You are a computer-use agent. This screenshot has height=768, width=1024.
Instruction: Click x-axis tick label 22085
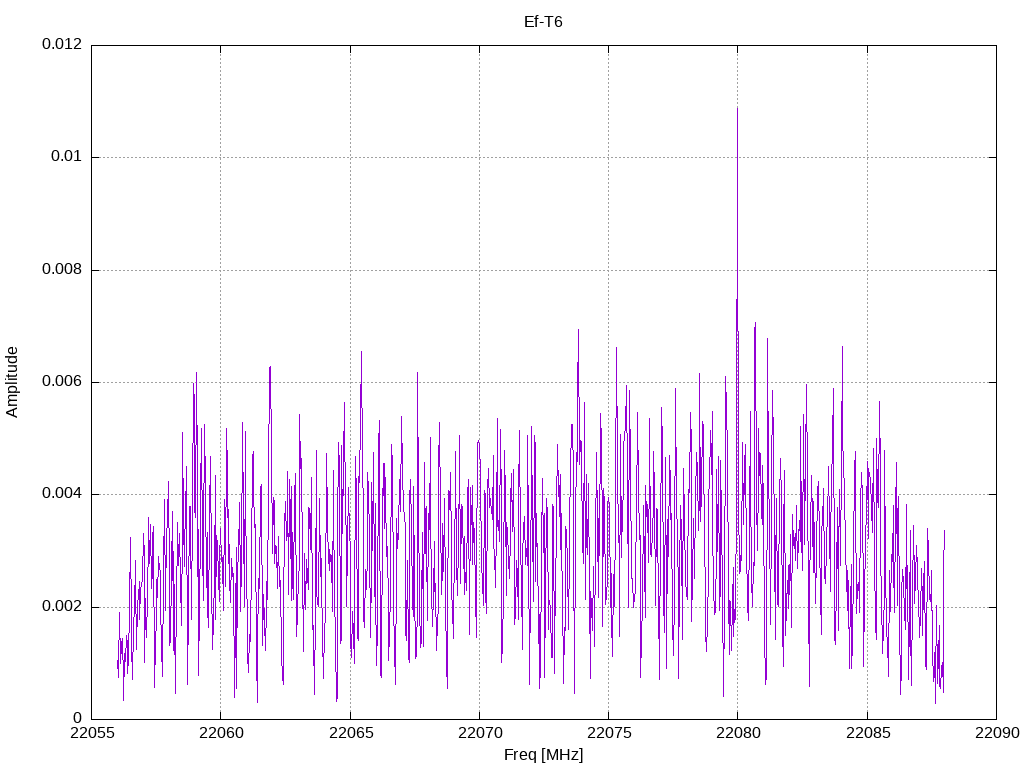(x=867, y=733)
